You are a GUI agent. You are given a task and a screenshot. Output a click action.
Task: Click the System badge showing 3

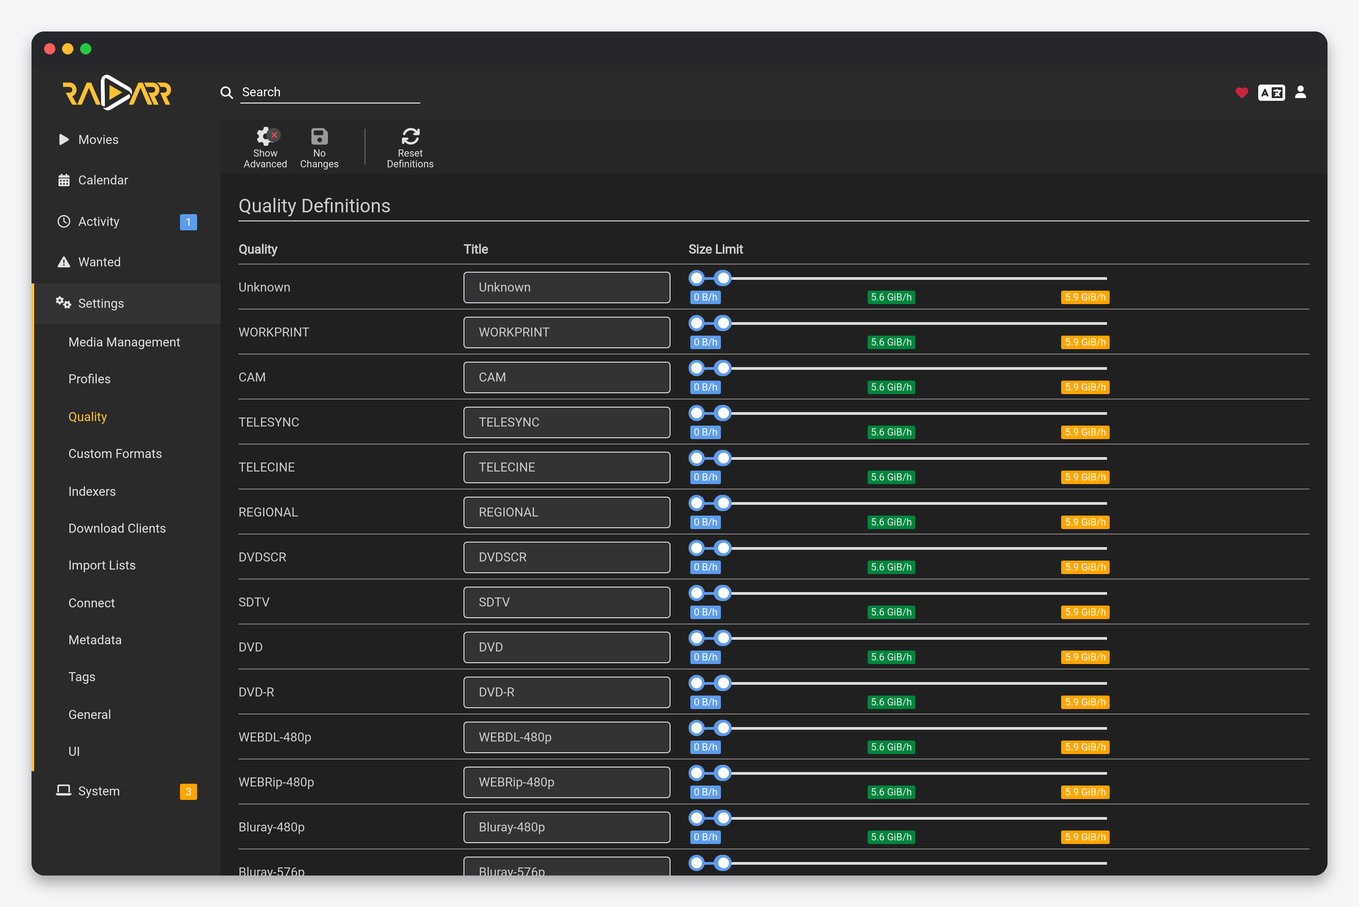click(x=188, y=792)
